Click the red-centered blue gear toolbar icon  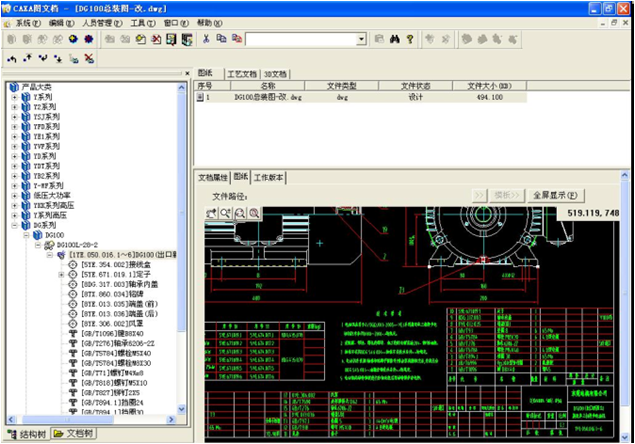(x=88, y=39)
